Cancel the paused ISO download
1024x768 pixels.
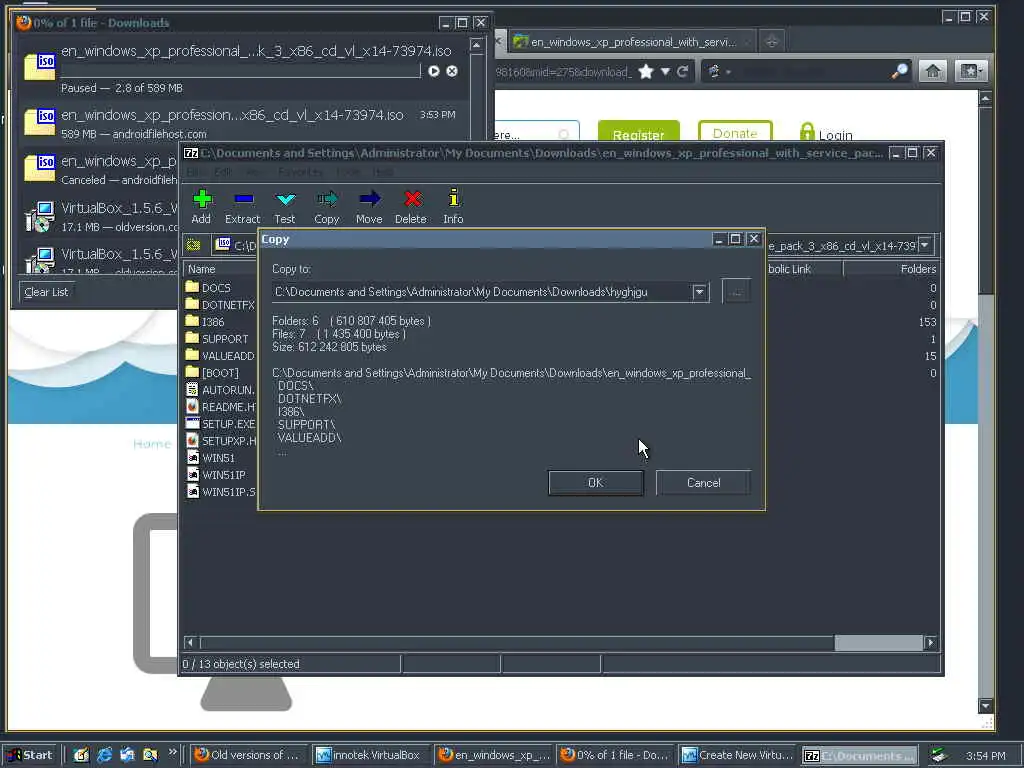pos(452,71)
